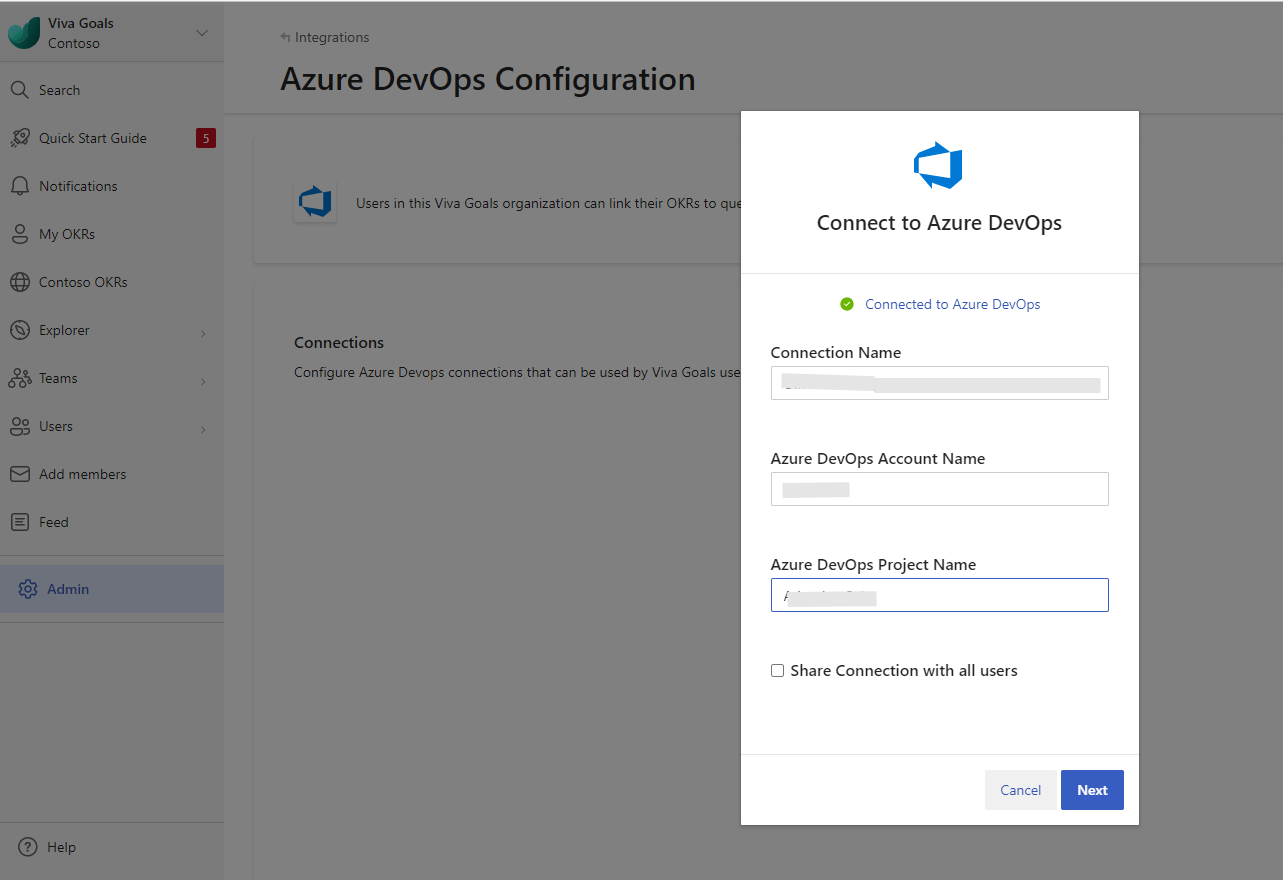Image resolution: width=1283 pixels, height=880 pixels.
Task: Click the Azure DevOps Account Name field
Action: point(939,489)
